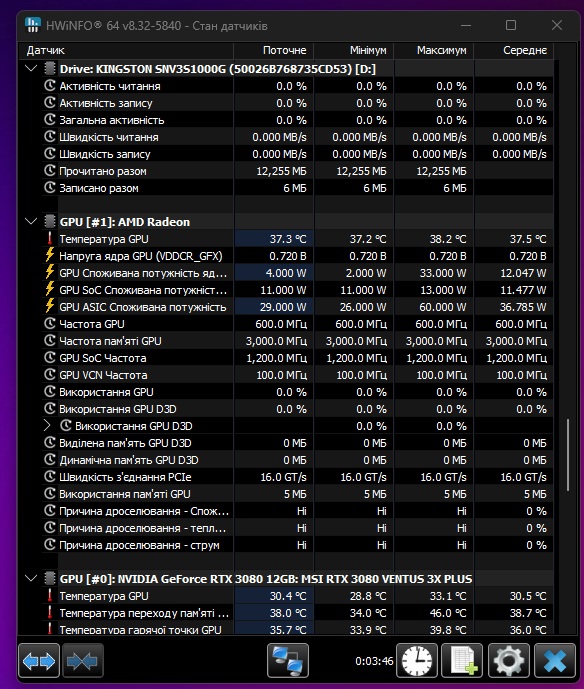Viewport: 584px width, 689px height.
Task: Click the collapse layout arrows button
Action: 83,660
